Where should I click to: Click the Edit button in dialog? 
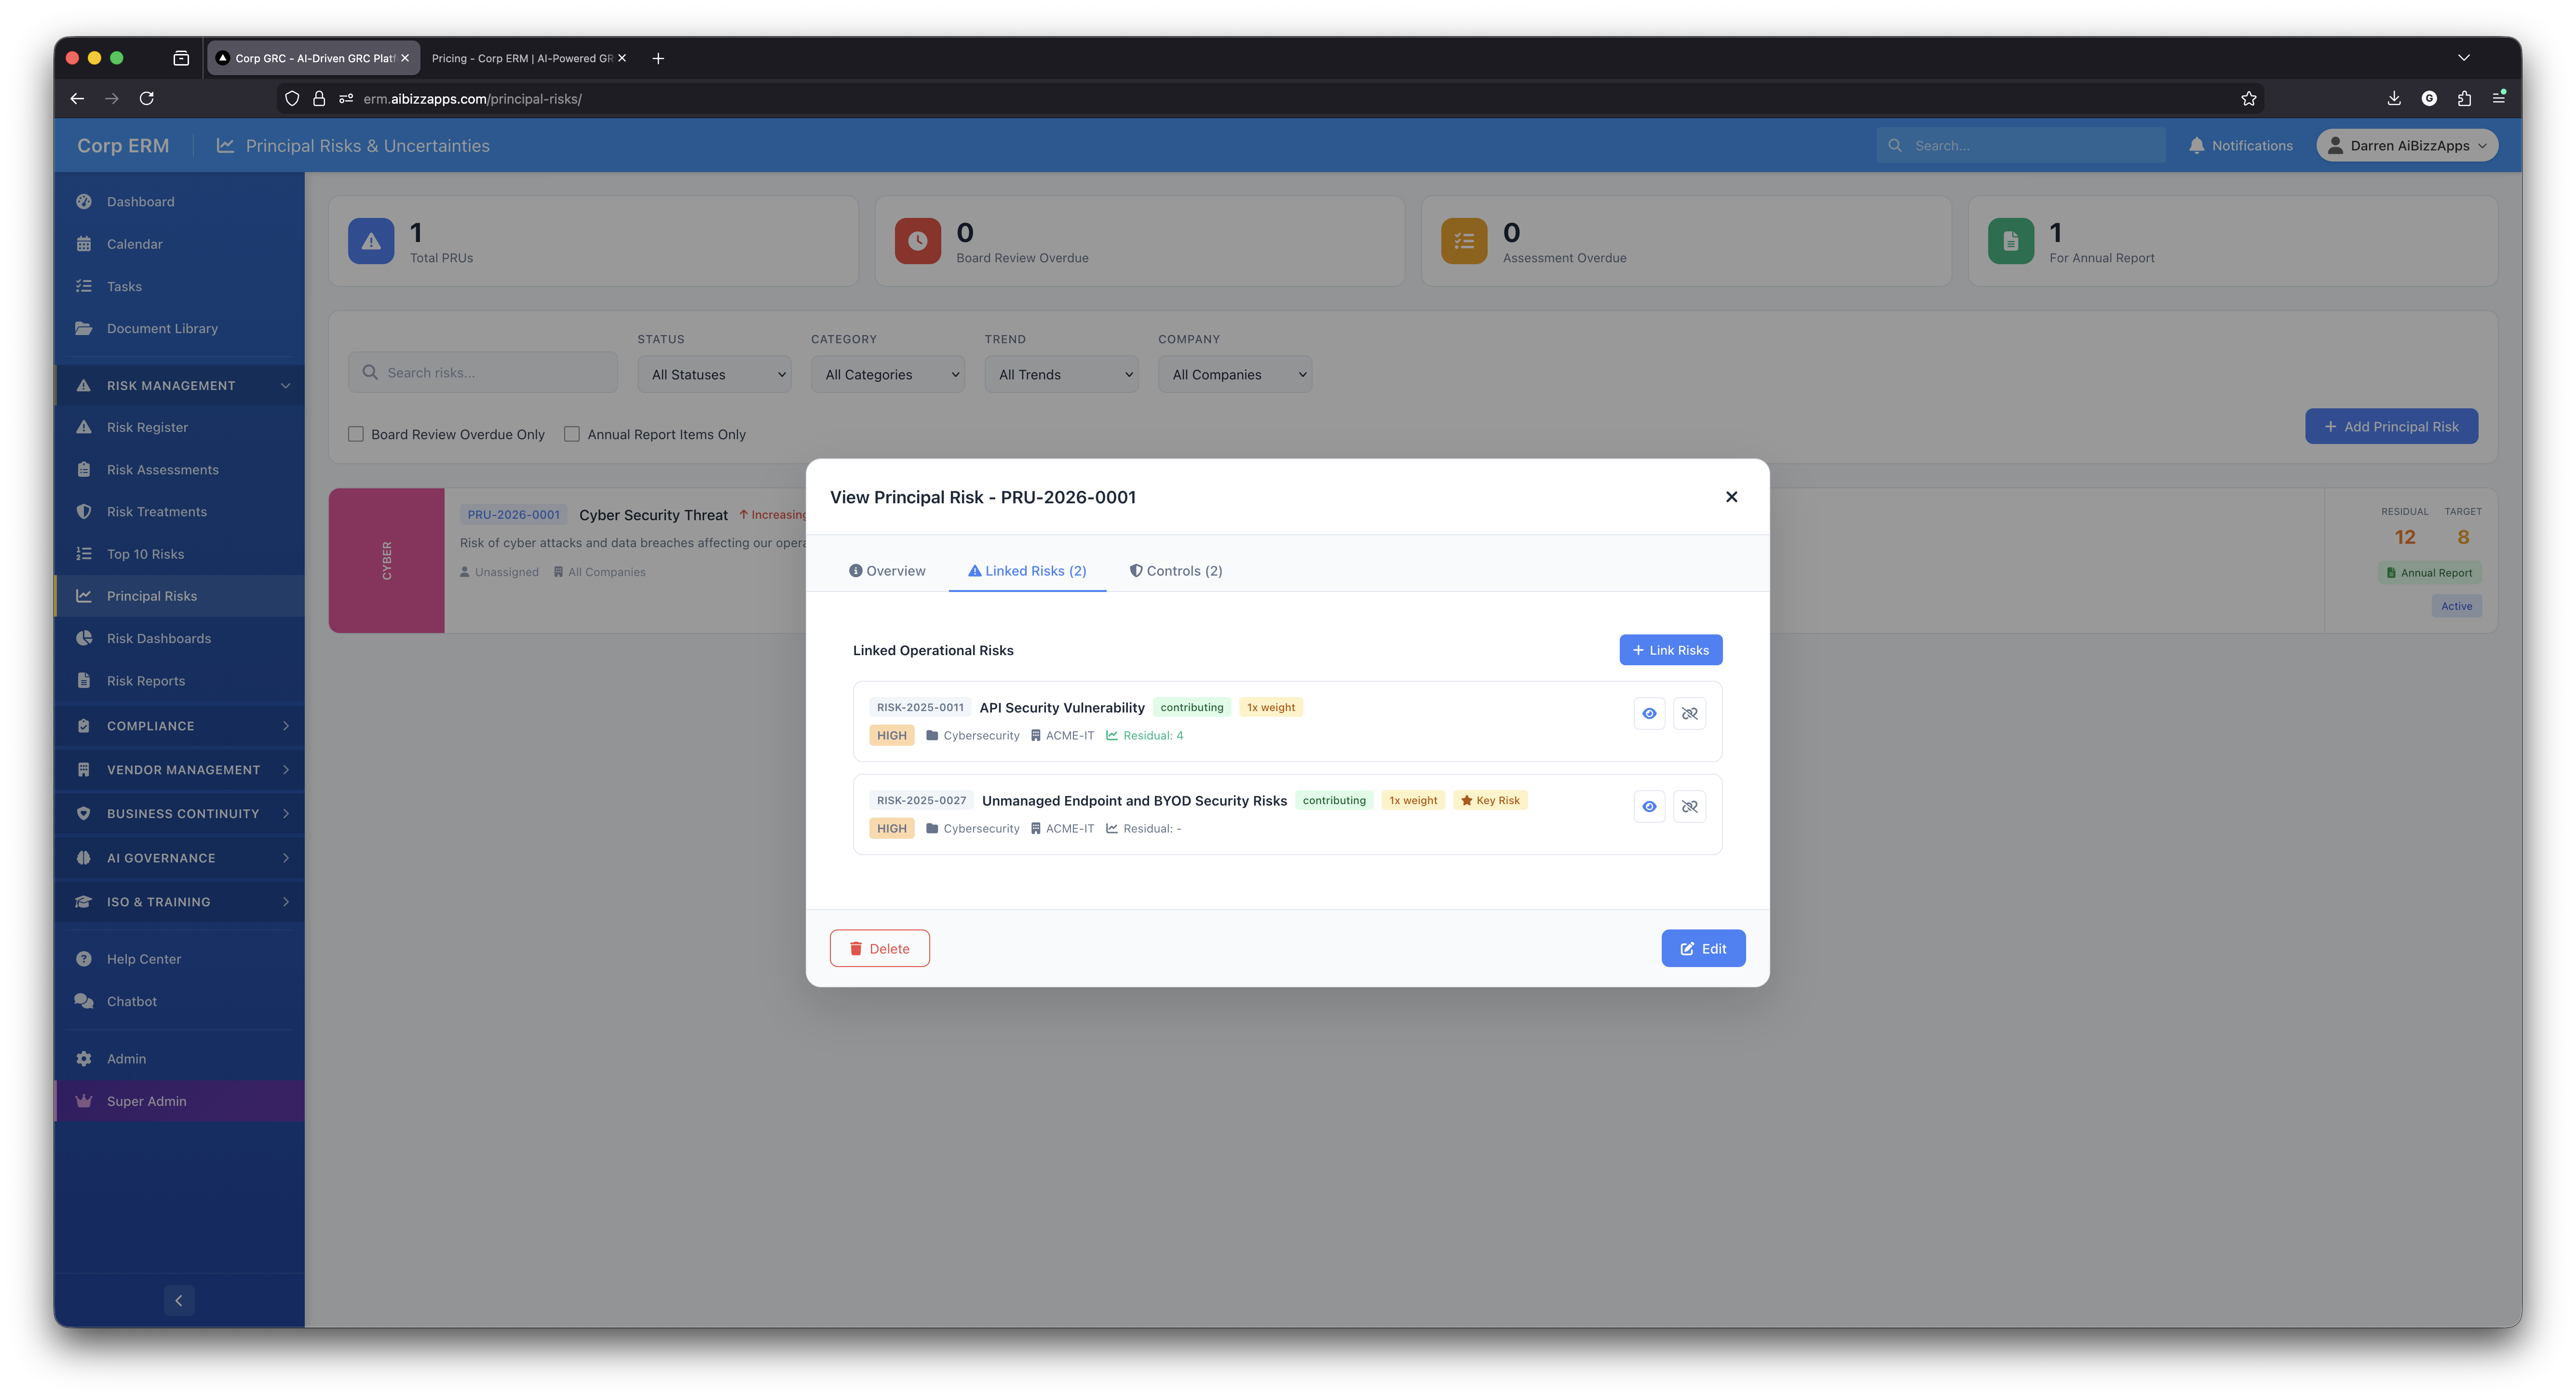[1703, 948]
